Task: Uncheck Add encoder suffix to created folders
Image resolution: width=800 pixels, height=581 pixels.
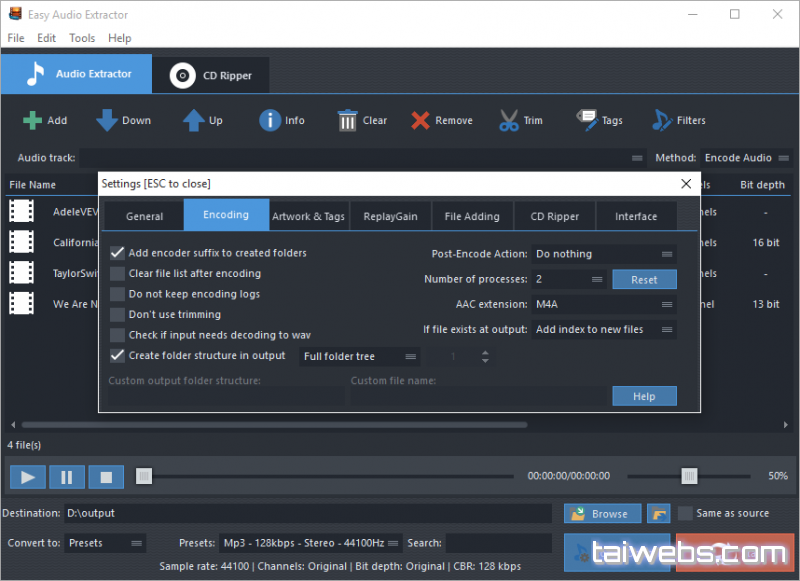Action: coord(119,253)
